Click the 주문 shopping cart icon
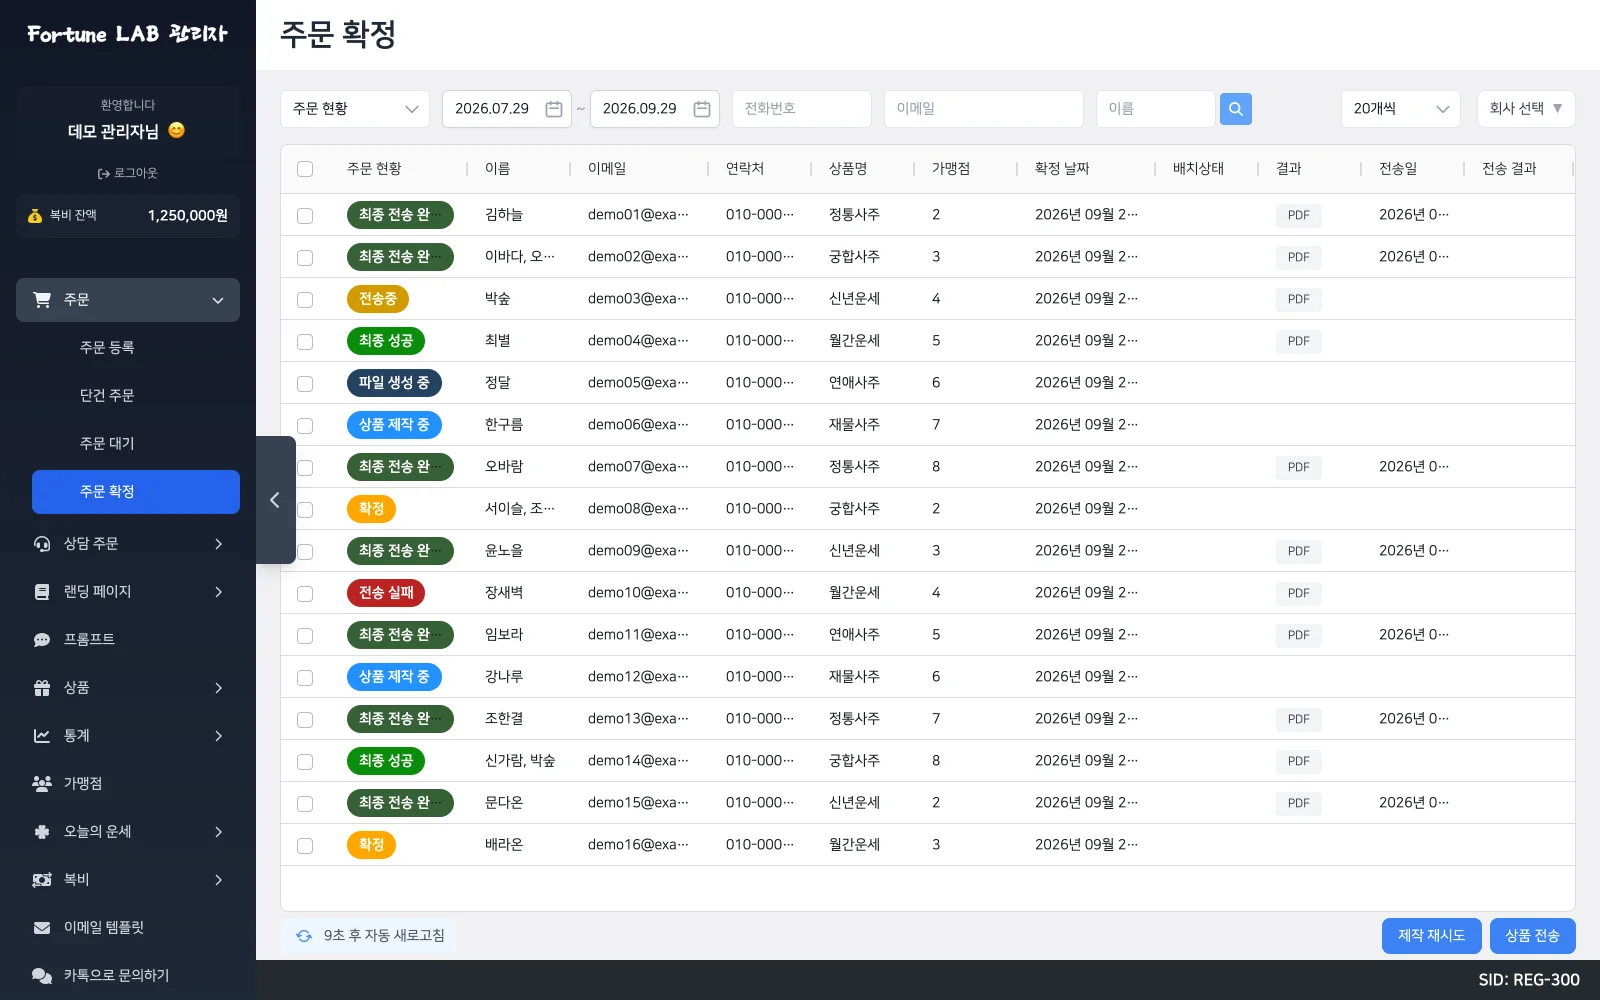The image size is (1600, 1000). click(42, 300)
